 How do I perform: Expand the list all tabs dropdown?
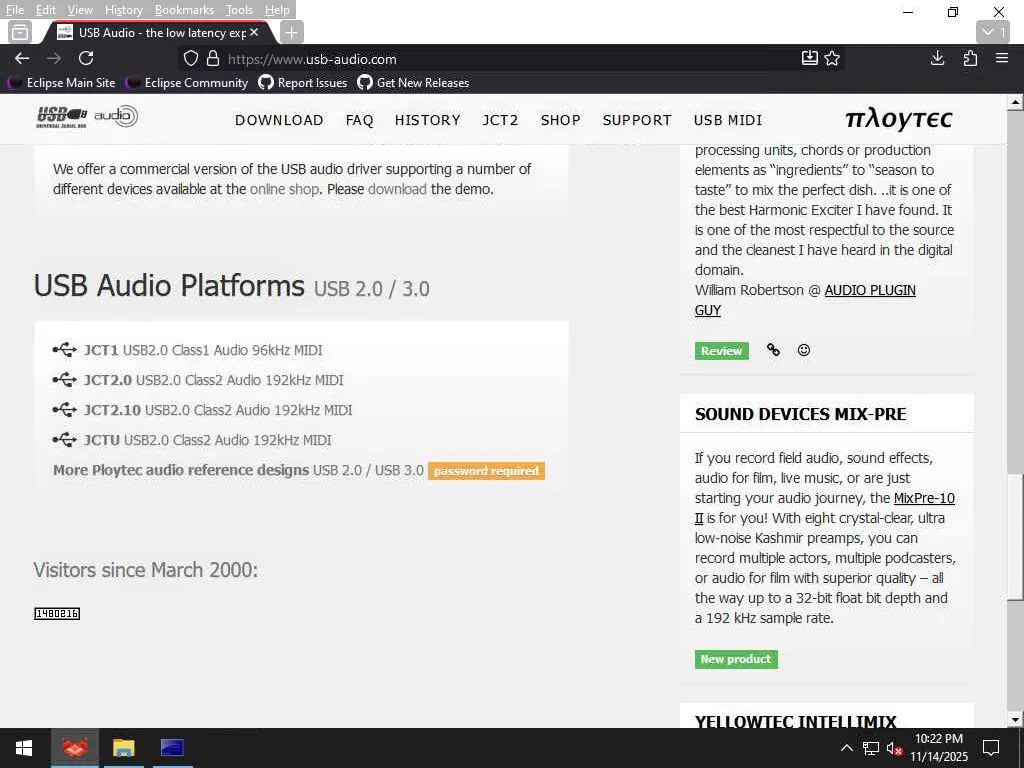pyautogui.click(x=993, y=32)
